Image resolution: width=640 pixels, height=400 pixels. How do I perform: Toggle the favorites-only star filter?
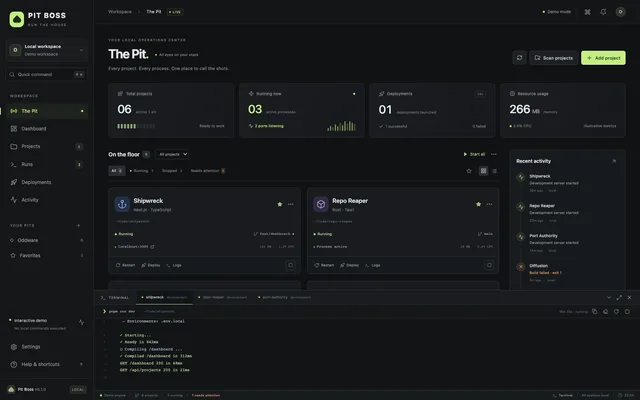[x=469, y=171]
